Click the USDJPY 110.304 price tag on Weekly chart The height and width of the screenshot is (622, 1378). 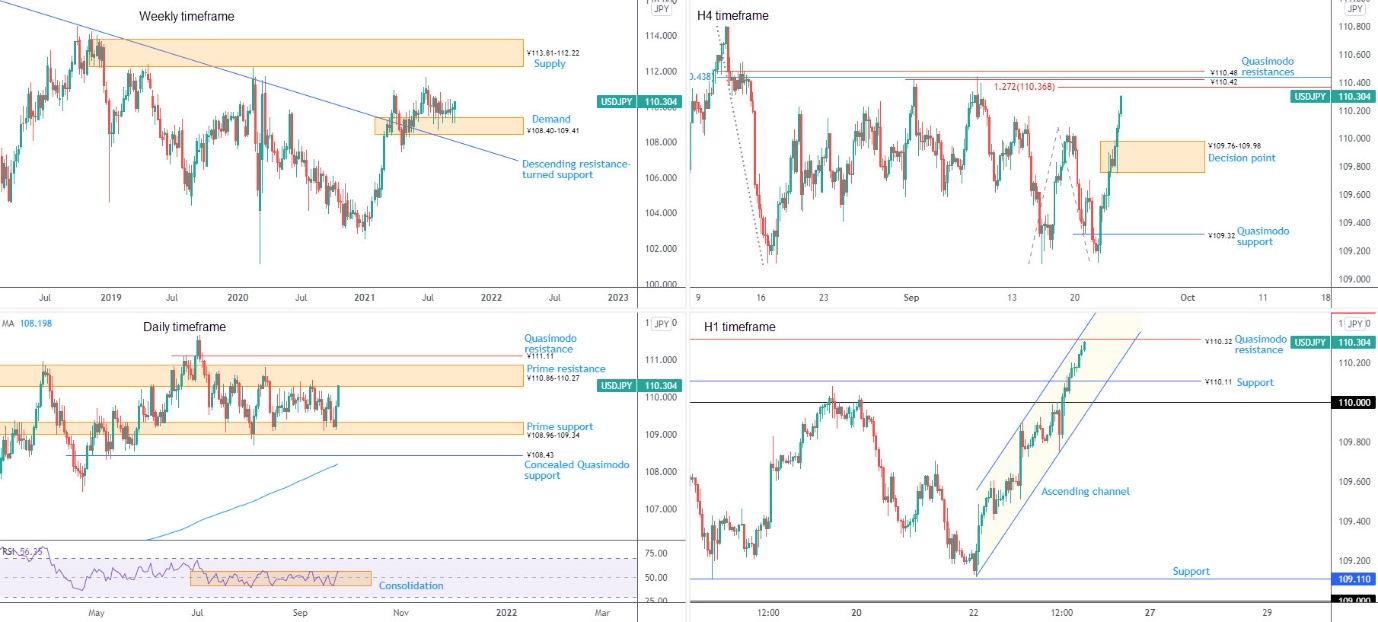tap(638, 101)
